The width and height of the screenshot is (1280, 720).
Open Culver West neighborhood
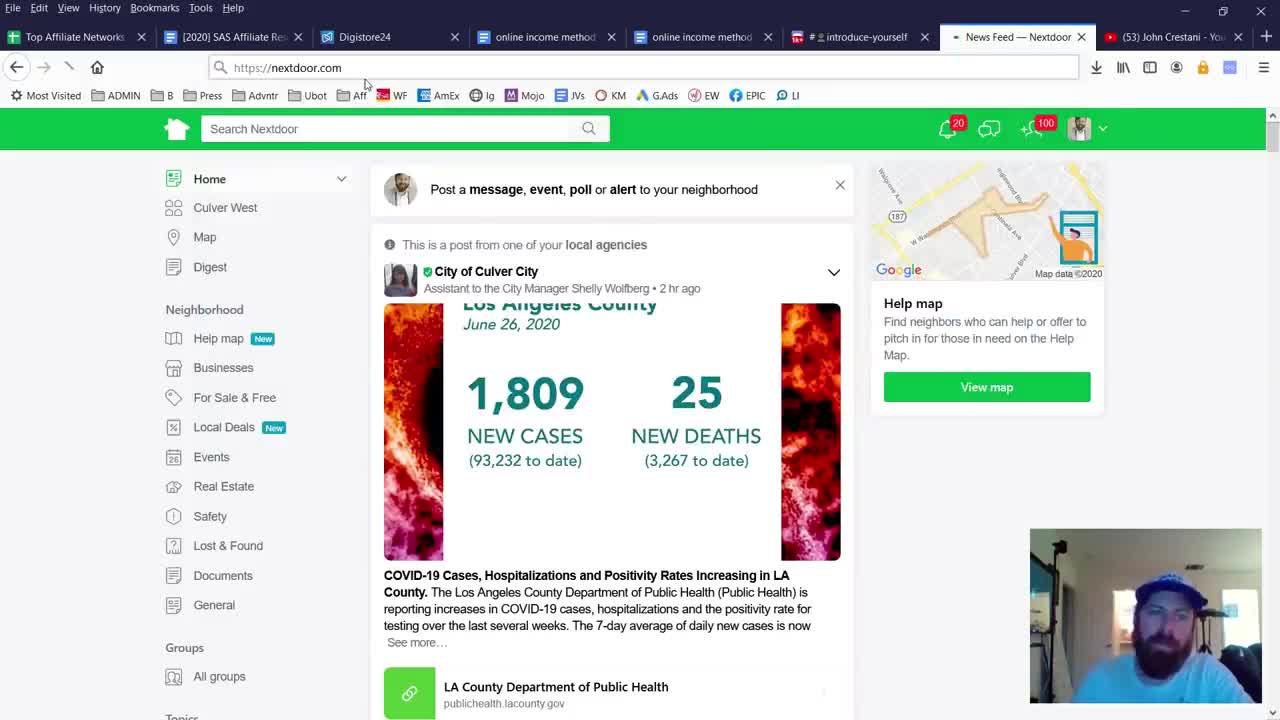pos(225,208)
